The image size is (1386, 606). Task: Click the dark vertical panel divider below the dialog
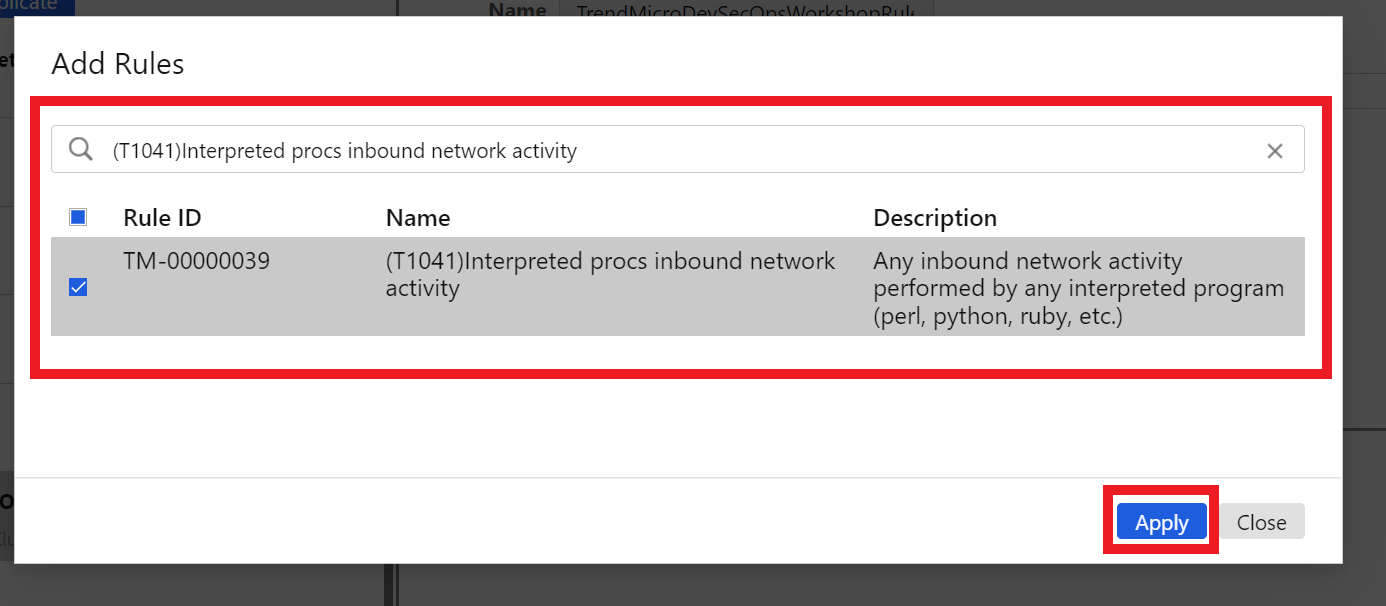[391, 585]
